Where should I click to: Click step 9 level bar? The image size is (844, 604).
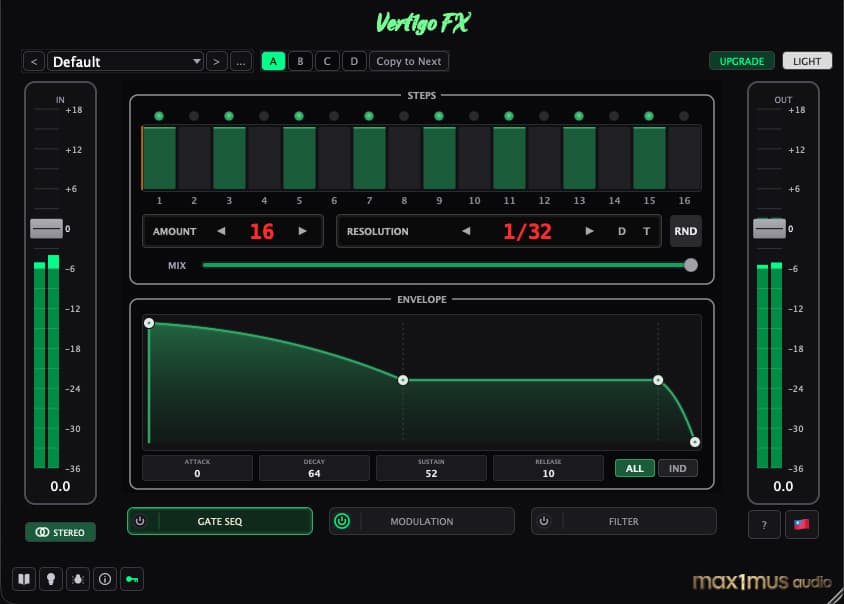439,158
